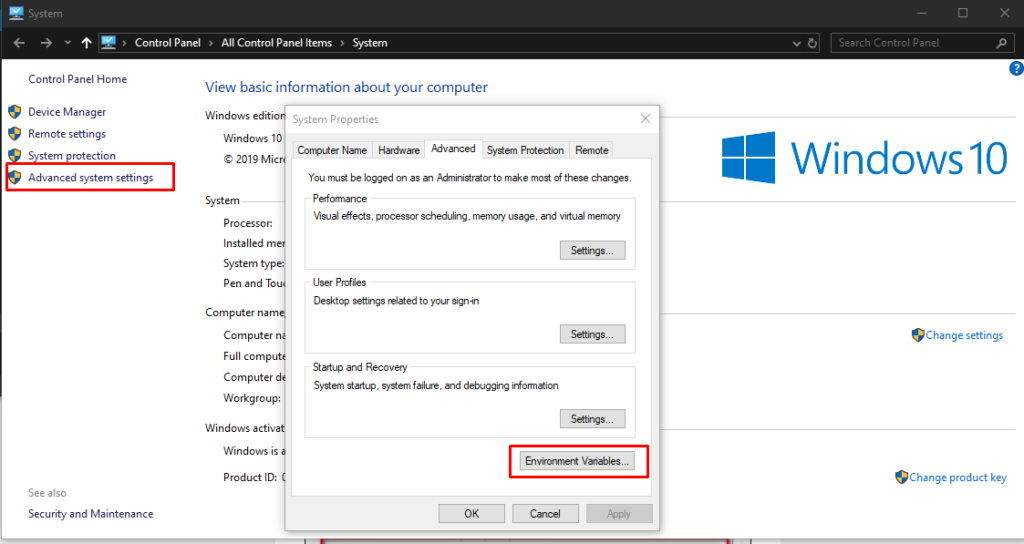
Task: Expand the chevron after All Control Panel Items
Action: pyautogui.click(x=342, y=43)
